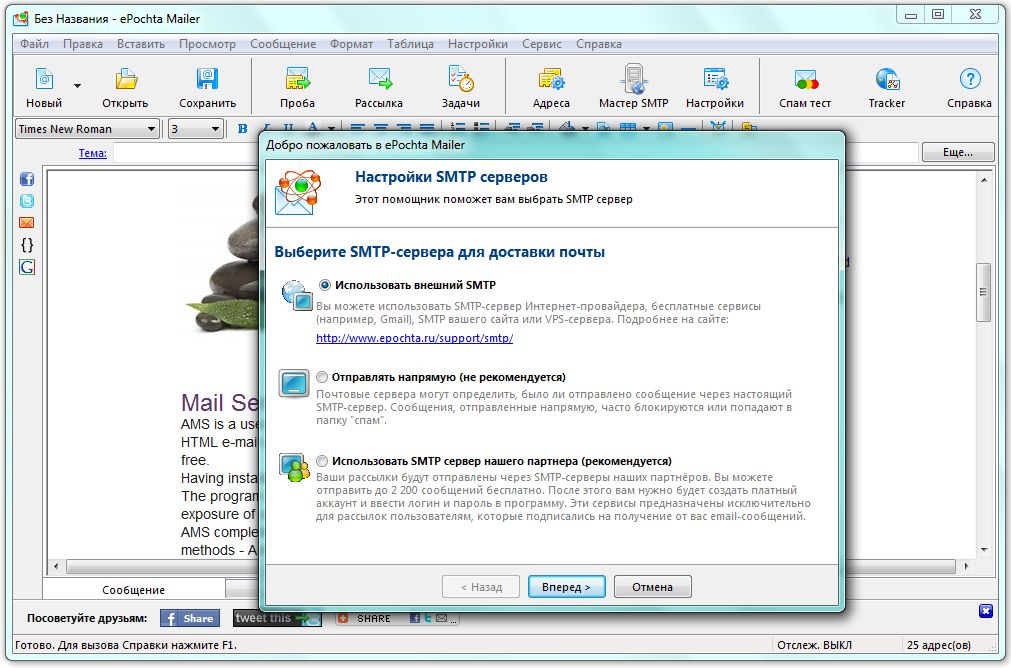
Task: Open the Таблица menu
Action: [410, 44]
